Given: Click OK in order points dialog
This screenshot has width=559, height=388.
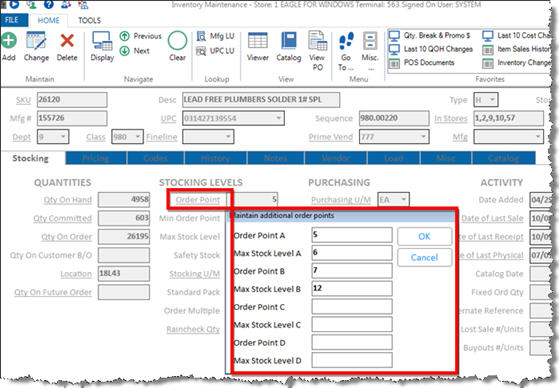Looking at the screenshot, I should click(424, 236).
